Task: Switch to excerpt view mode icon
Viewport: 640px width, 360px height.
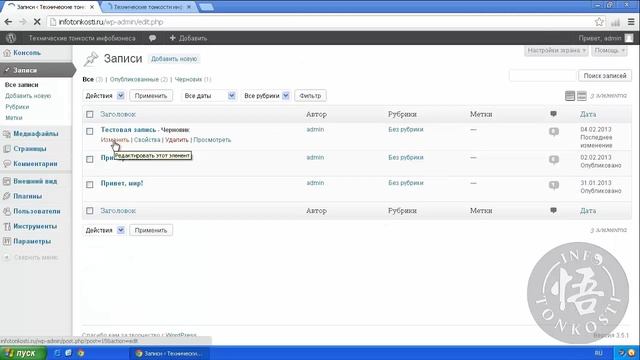Action: pyautogui.click(x=582, y=96)
